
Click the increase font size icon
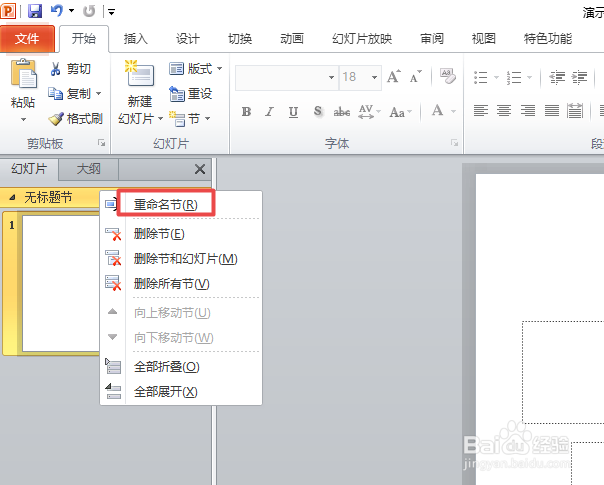click(x=394, y=77)
